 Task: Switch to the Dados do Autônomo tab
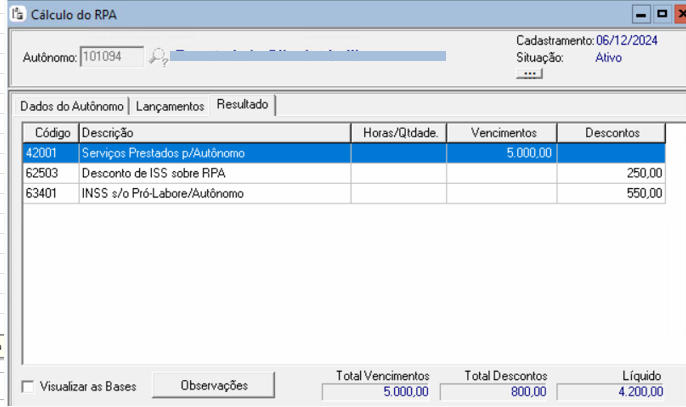71,106
